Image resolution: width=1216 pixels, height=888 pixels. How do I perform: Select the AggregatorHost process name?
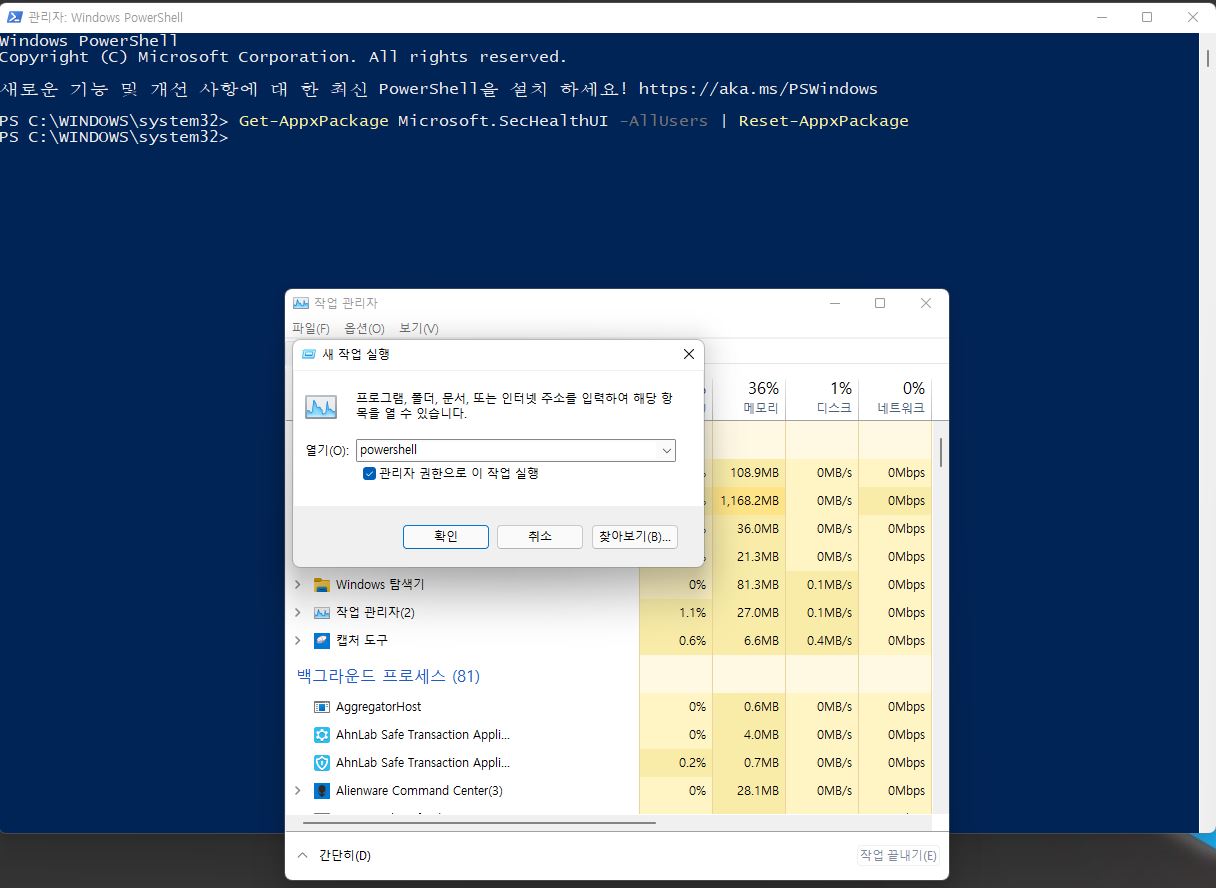(379, 707)
